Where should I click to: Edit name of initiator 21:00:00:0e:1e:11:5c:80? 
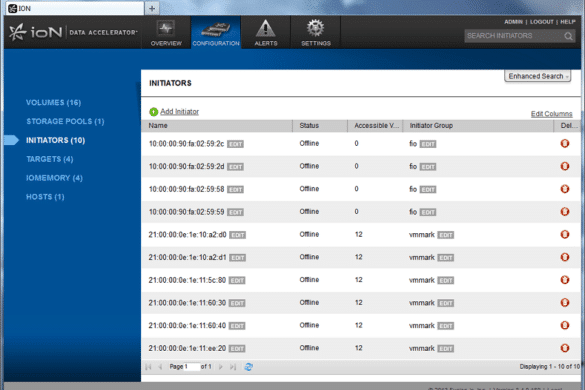[x=237, y=281]
